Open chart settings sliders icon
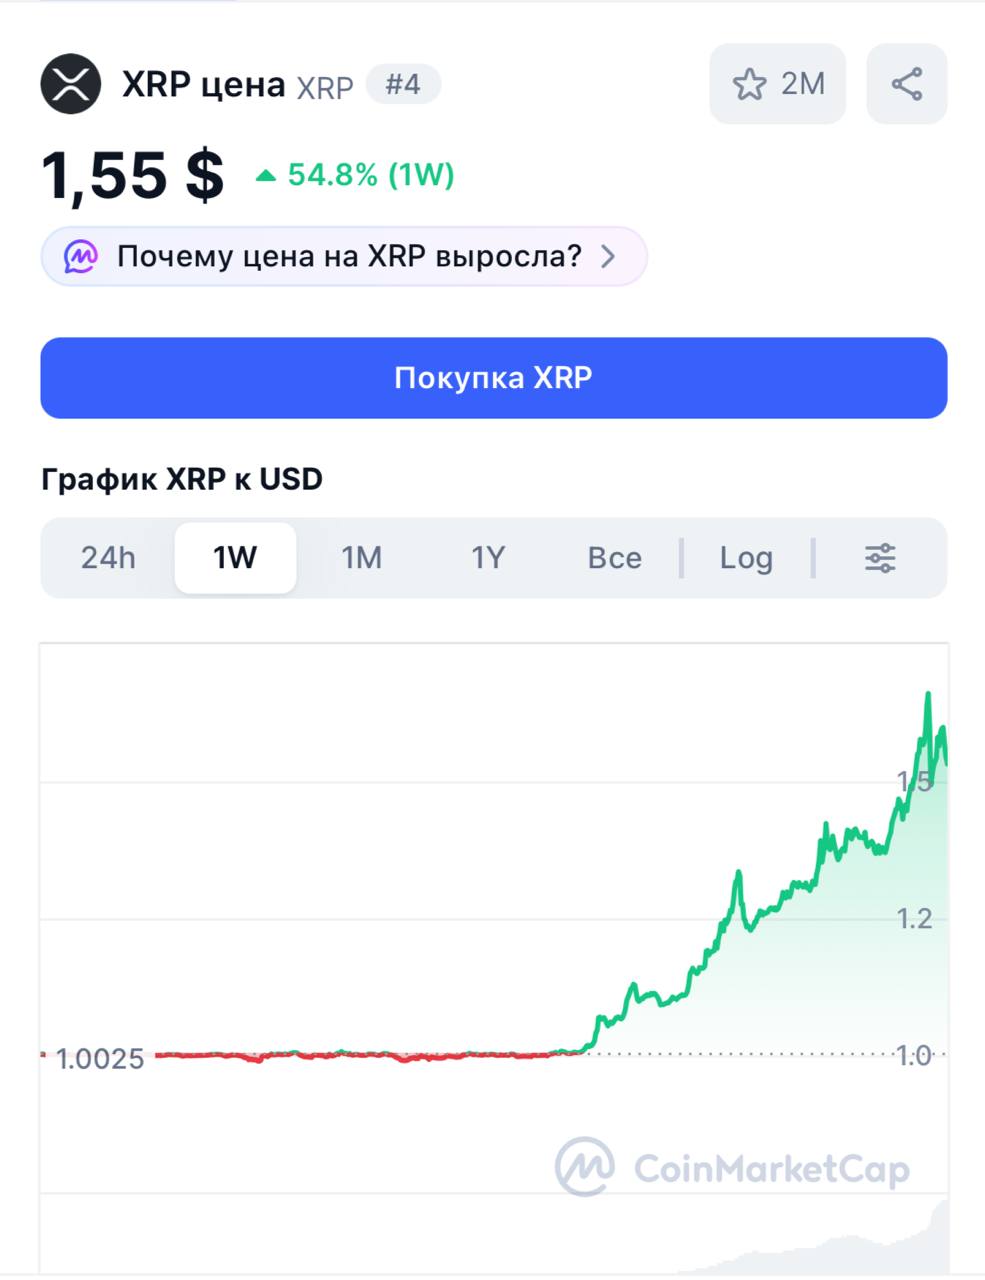985x1280 pixels. tap(880, 558)
